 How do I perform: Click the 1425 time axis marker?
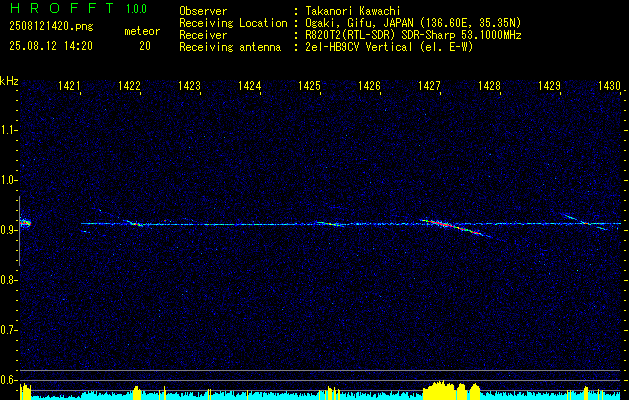tap(309, 86)
